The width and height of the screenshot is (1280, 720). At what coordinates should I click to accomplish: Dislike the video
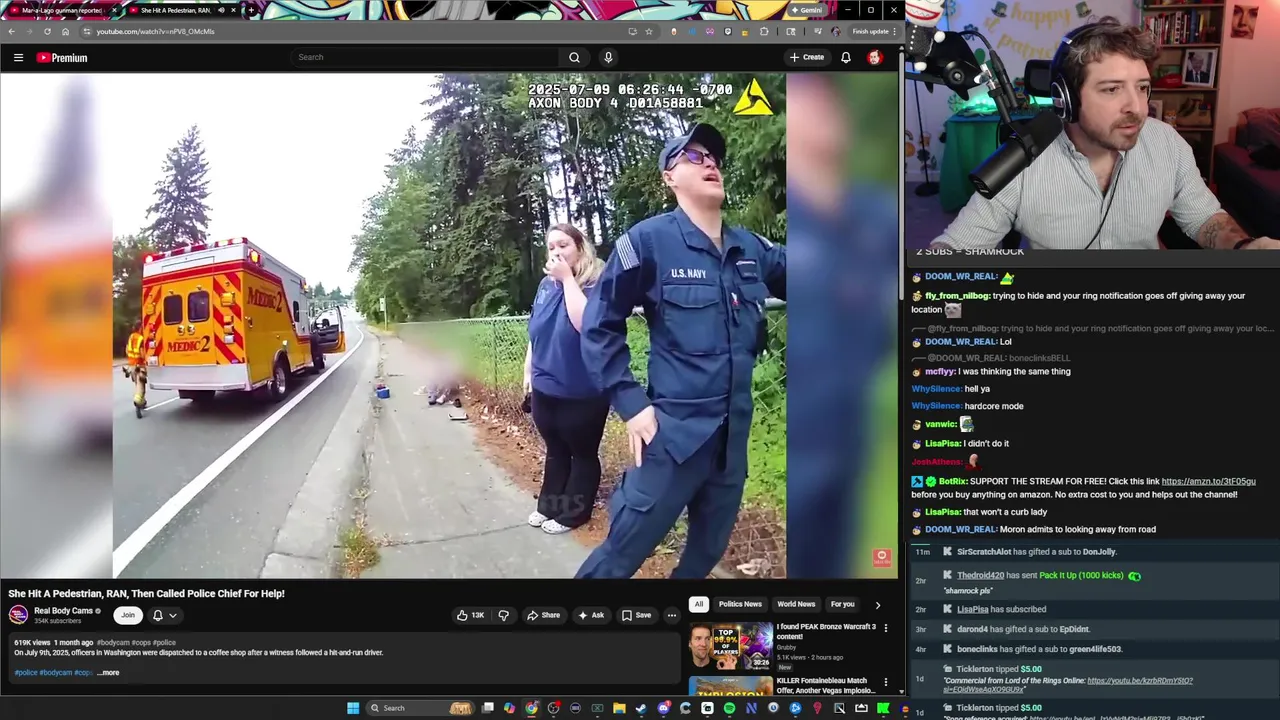click(x=504, y=615)
